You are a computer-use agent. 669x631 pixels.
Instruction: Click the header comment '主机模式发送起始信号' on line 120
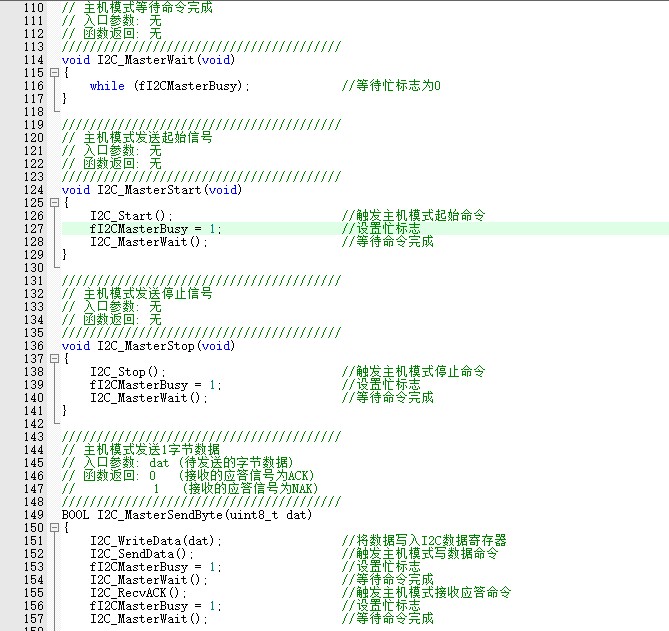pos(148,138)
